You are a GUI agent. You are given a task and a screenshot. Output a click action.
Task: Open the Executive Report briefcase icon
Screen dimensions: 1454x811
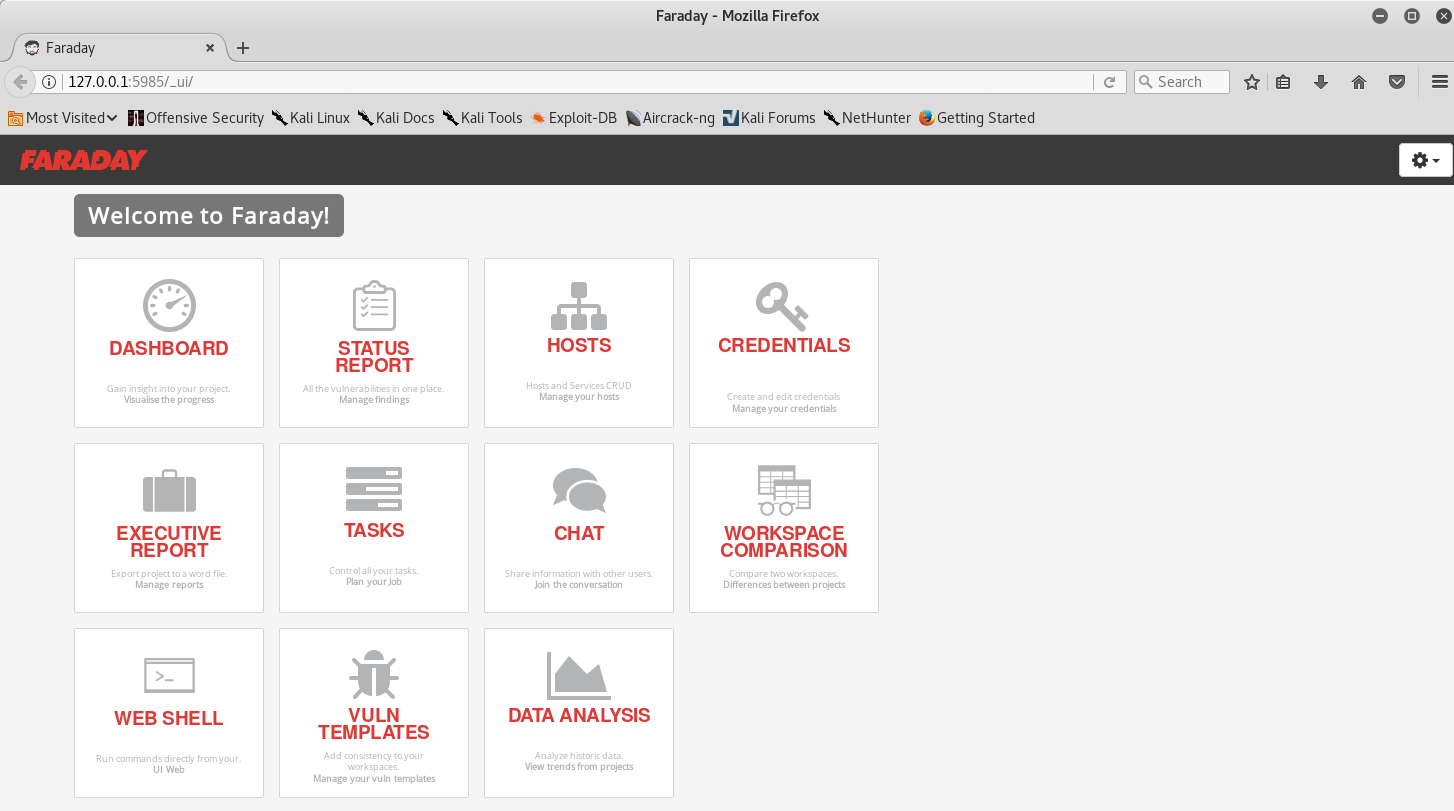169,491
